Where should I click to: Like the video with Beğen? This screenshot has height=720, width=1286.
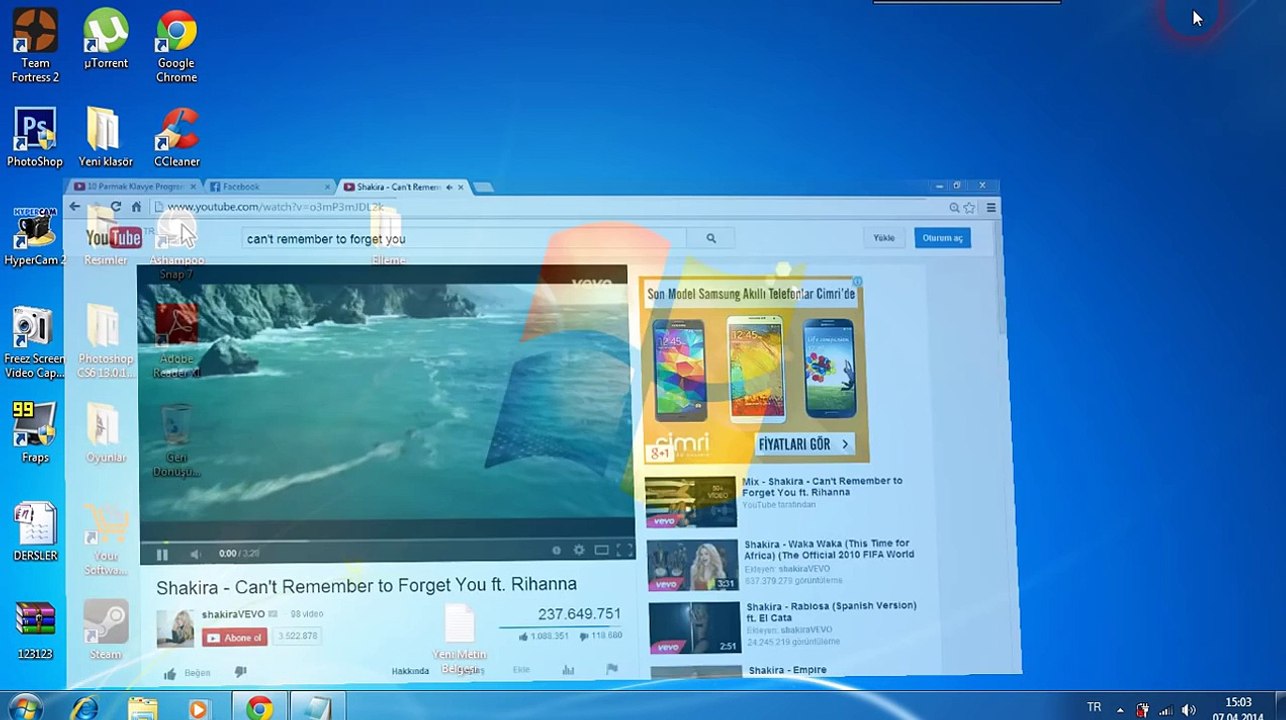[x=188, y=673]
